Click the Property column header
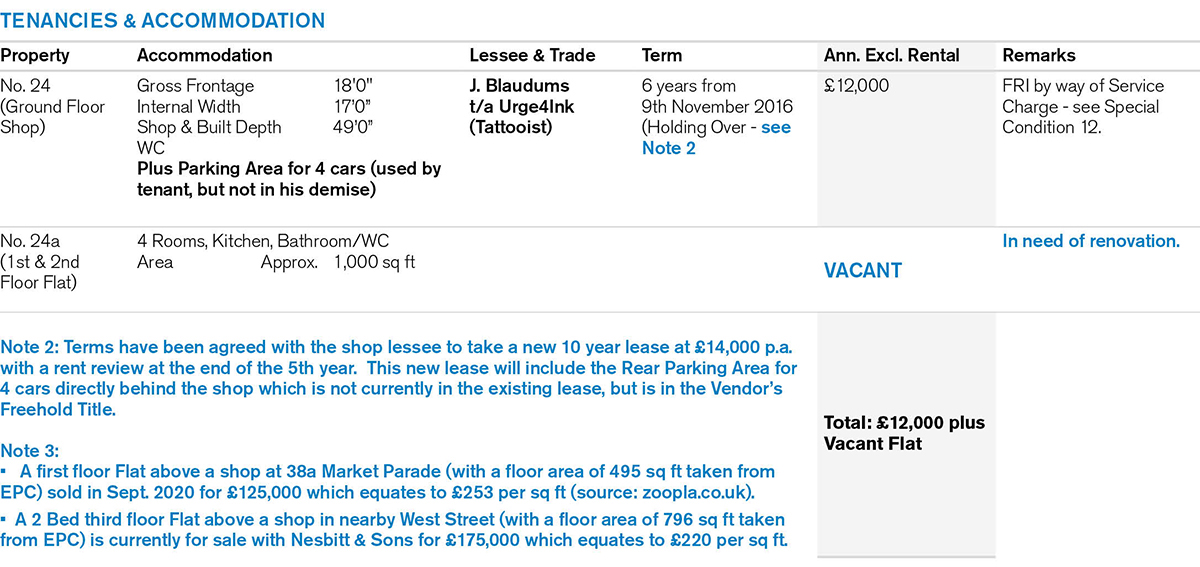 [35, 55]
